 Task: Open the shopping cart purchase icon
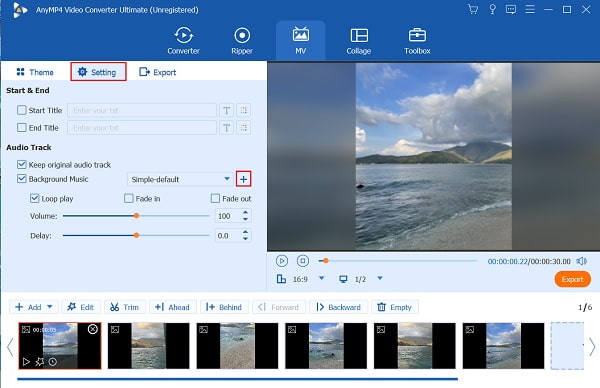[x=473, y=9]
